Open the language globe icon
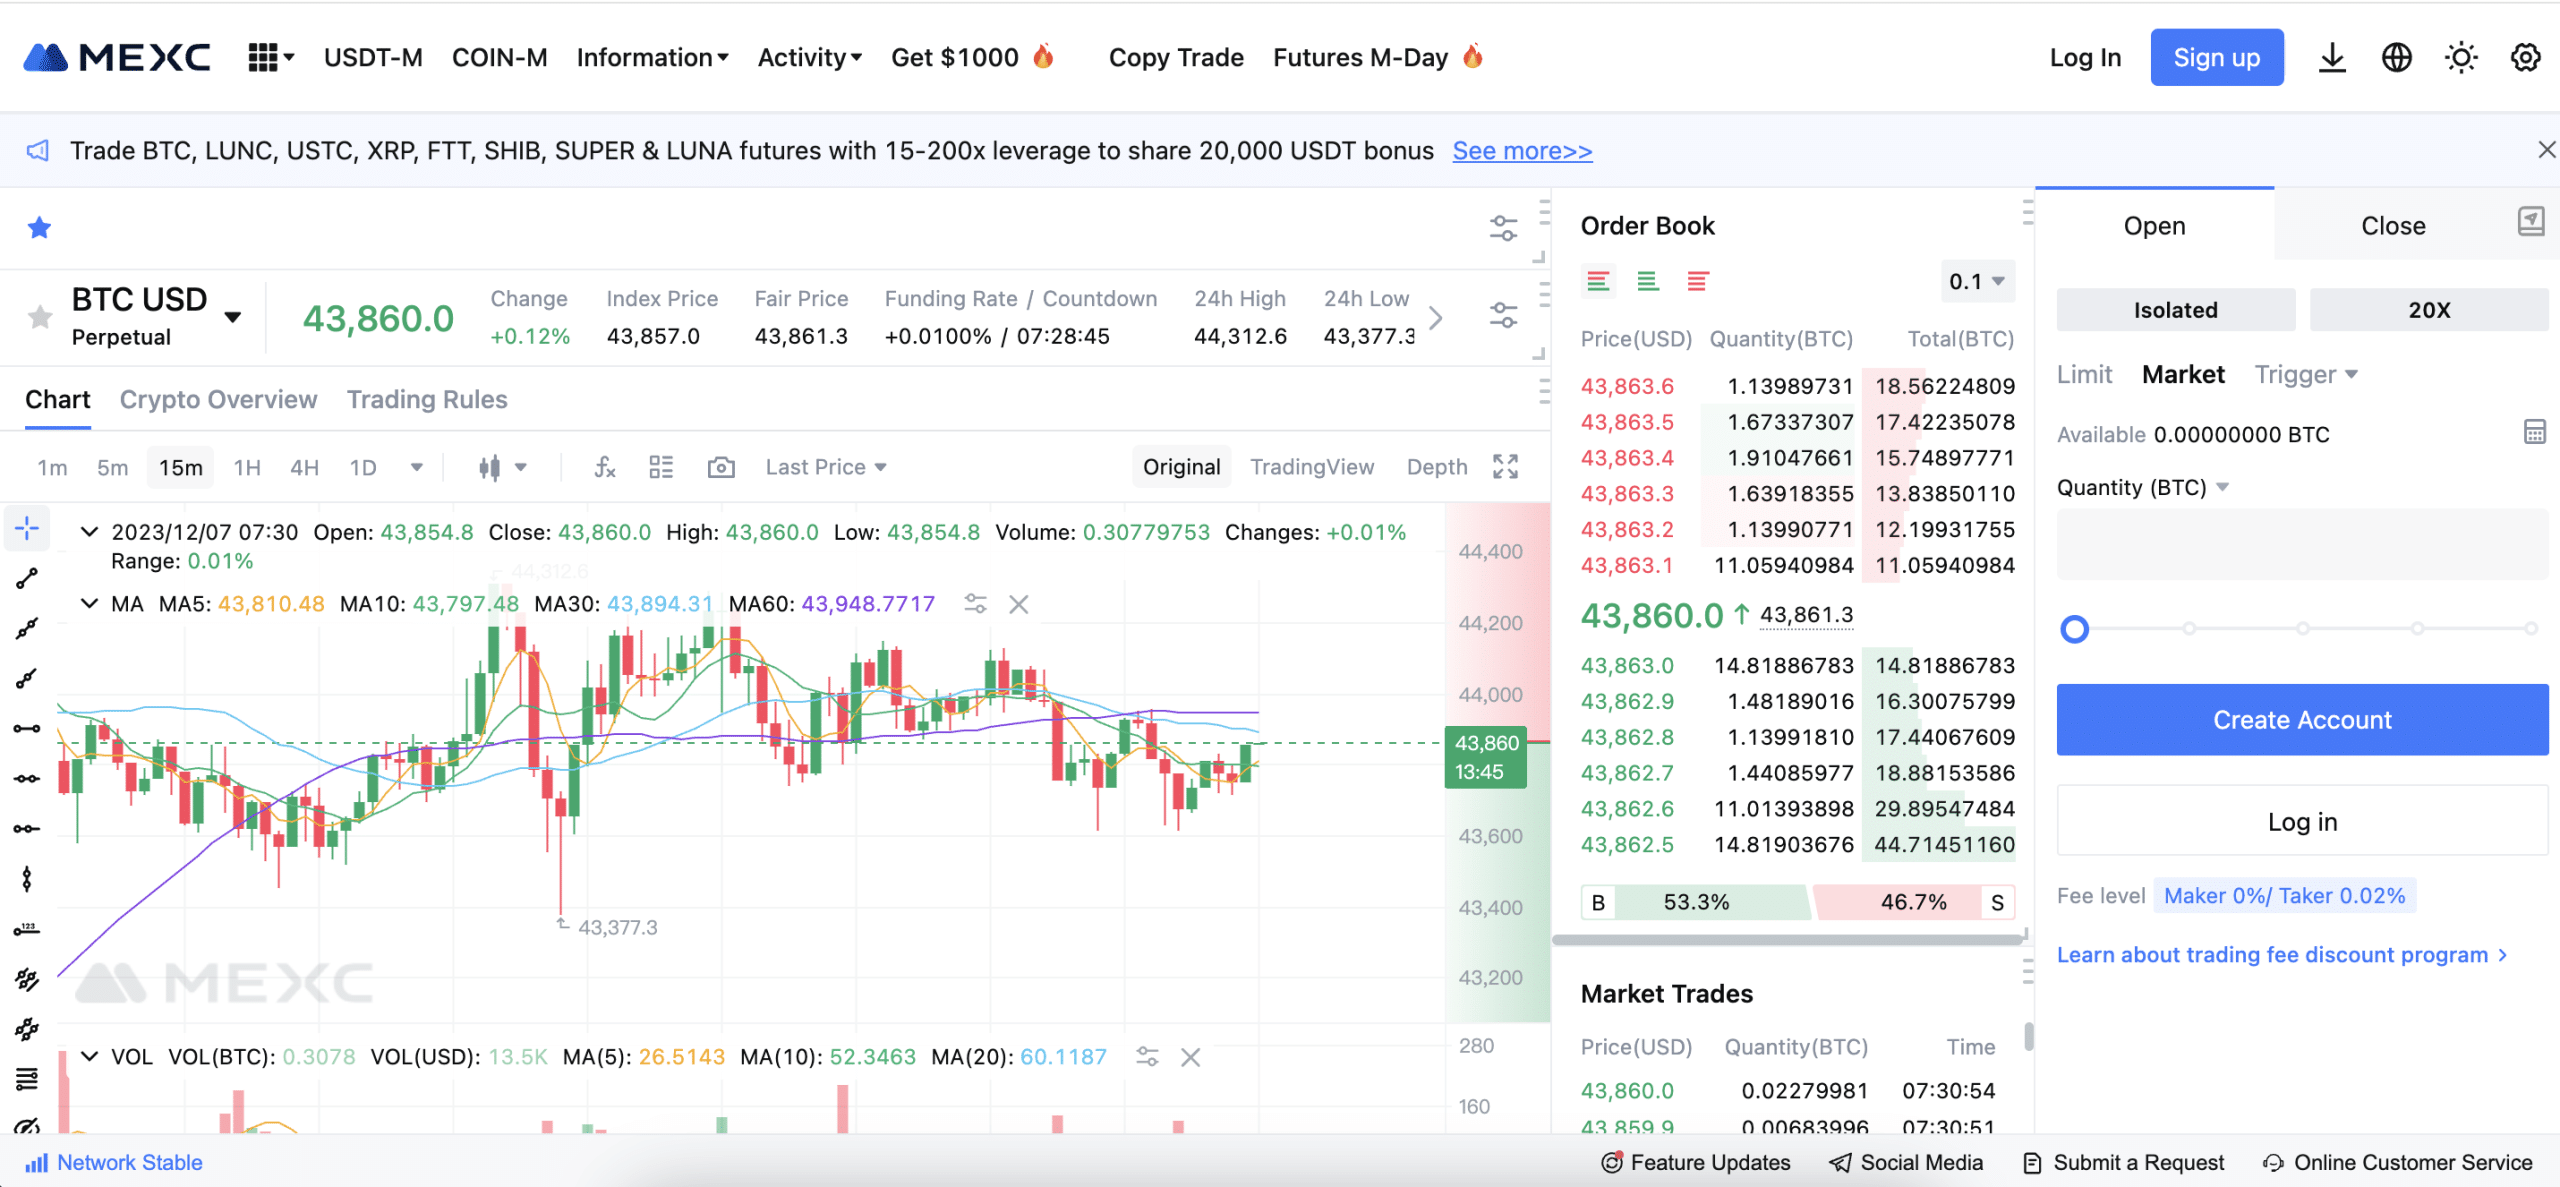The width and height of the screenshot is (2560, 1187). click(x=2397, y=58)
